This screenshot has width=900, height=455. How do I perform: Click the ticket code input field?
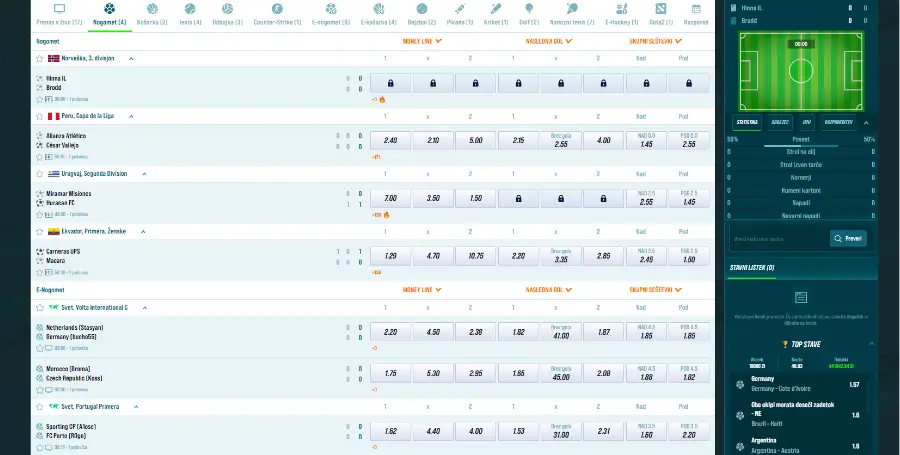(779, 239)
